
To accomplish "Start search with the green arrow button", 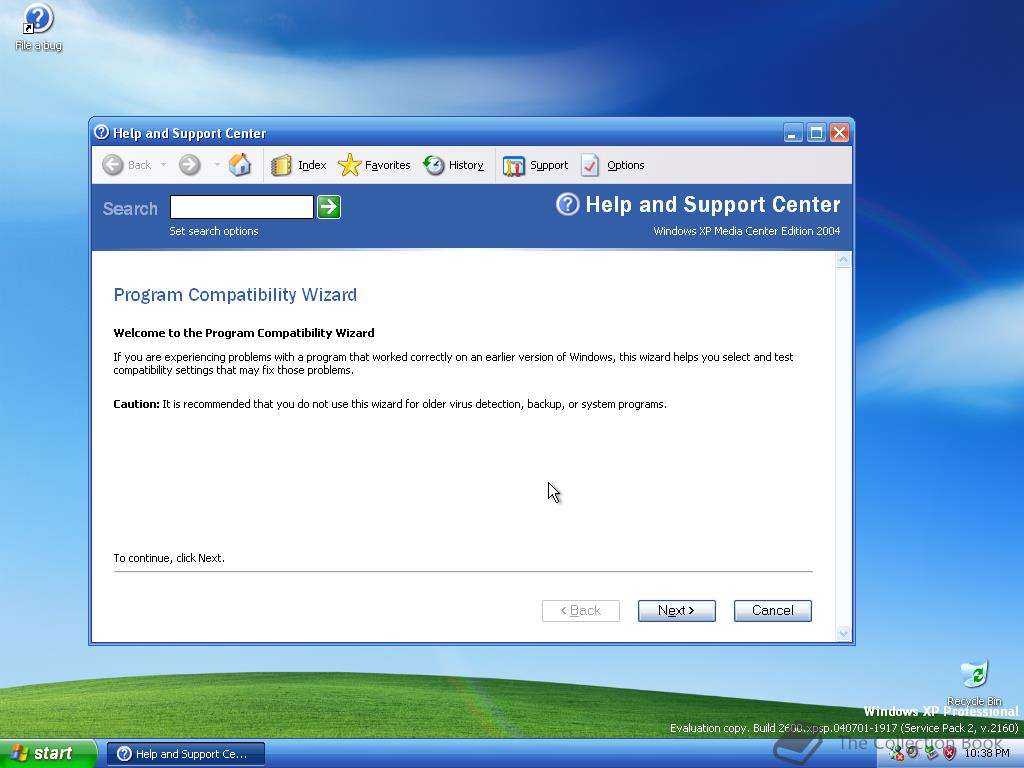I will 329,207.
